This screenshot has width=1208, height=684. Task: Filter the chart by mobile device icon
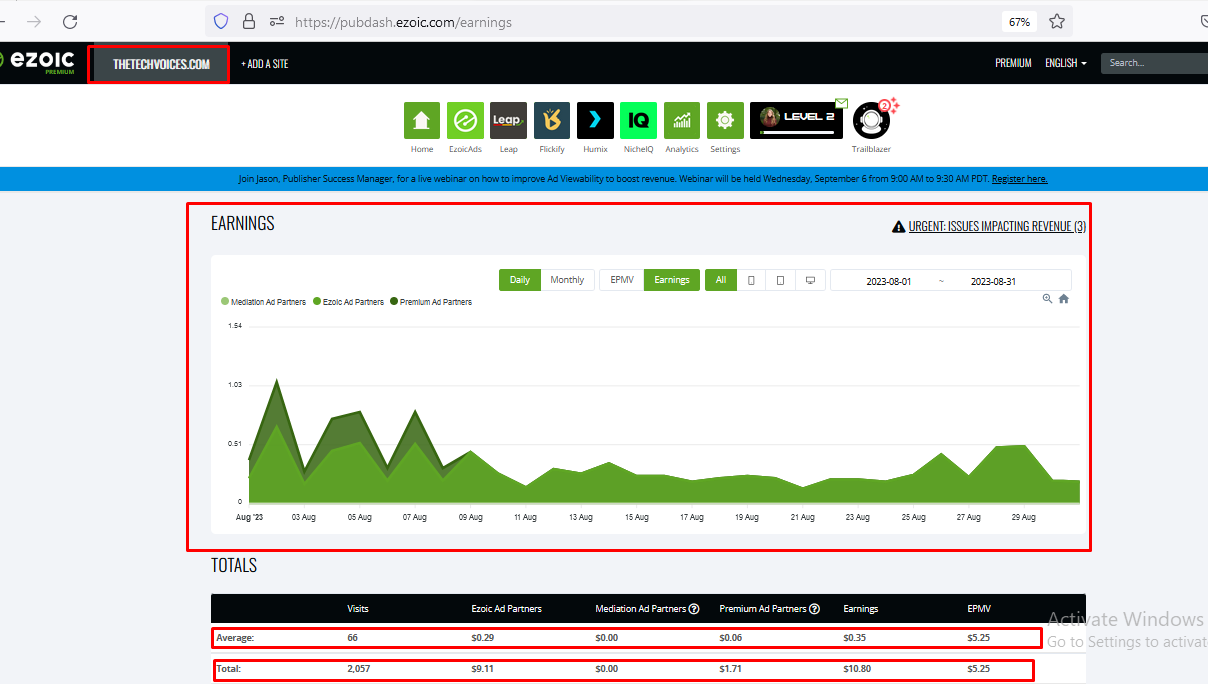[x=751, y=280]
